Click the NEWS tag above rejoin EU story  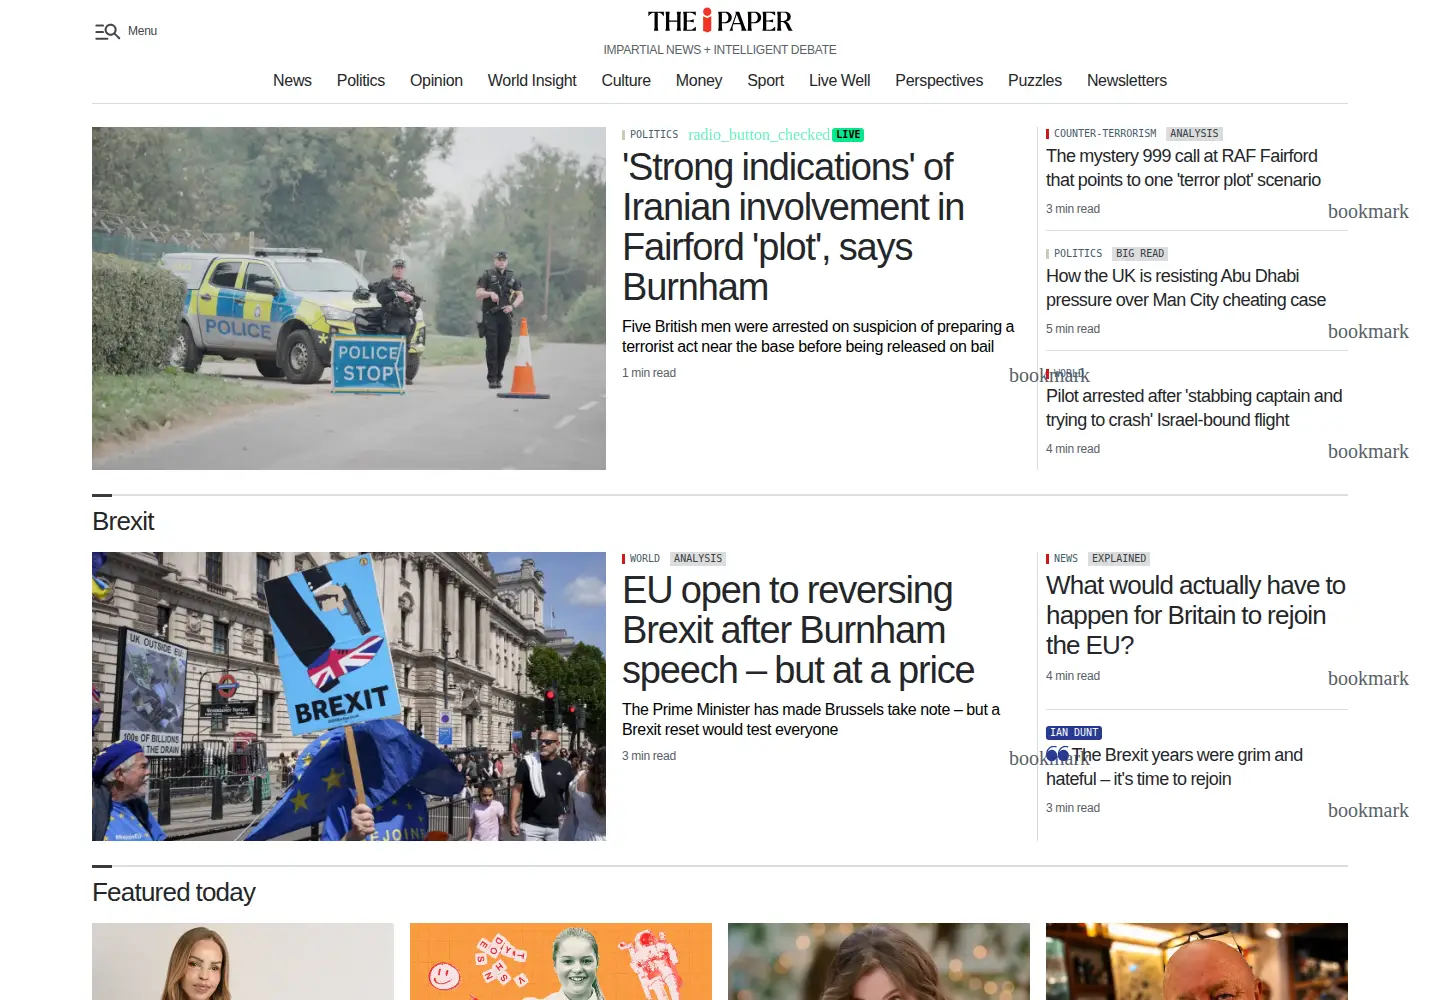pos(1066,558)
